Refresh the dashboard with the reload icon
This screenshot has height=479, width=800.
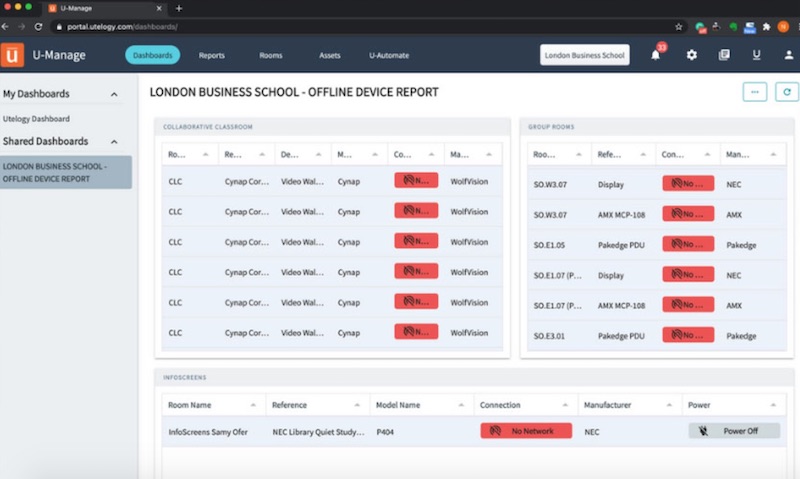(787, 92)
